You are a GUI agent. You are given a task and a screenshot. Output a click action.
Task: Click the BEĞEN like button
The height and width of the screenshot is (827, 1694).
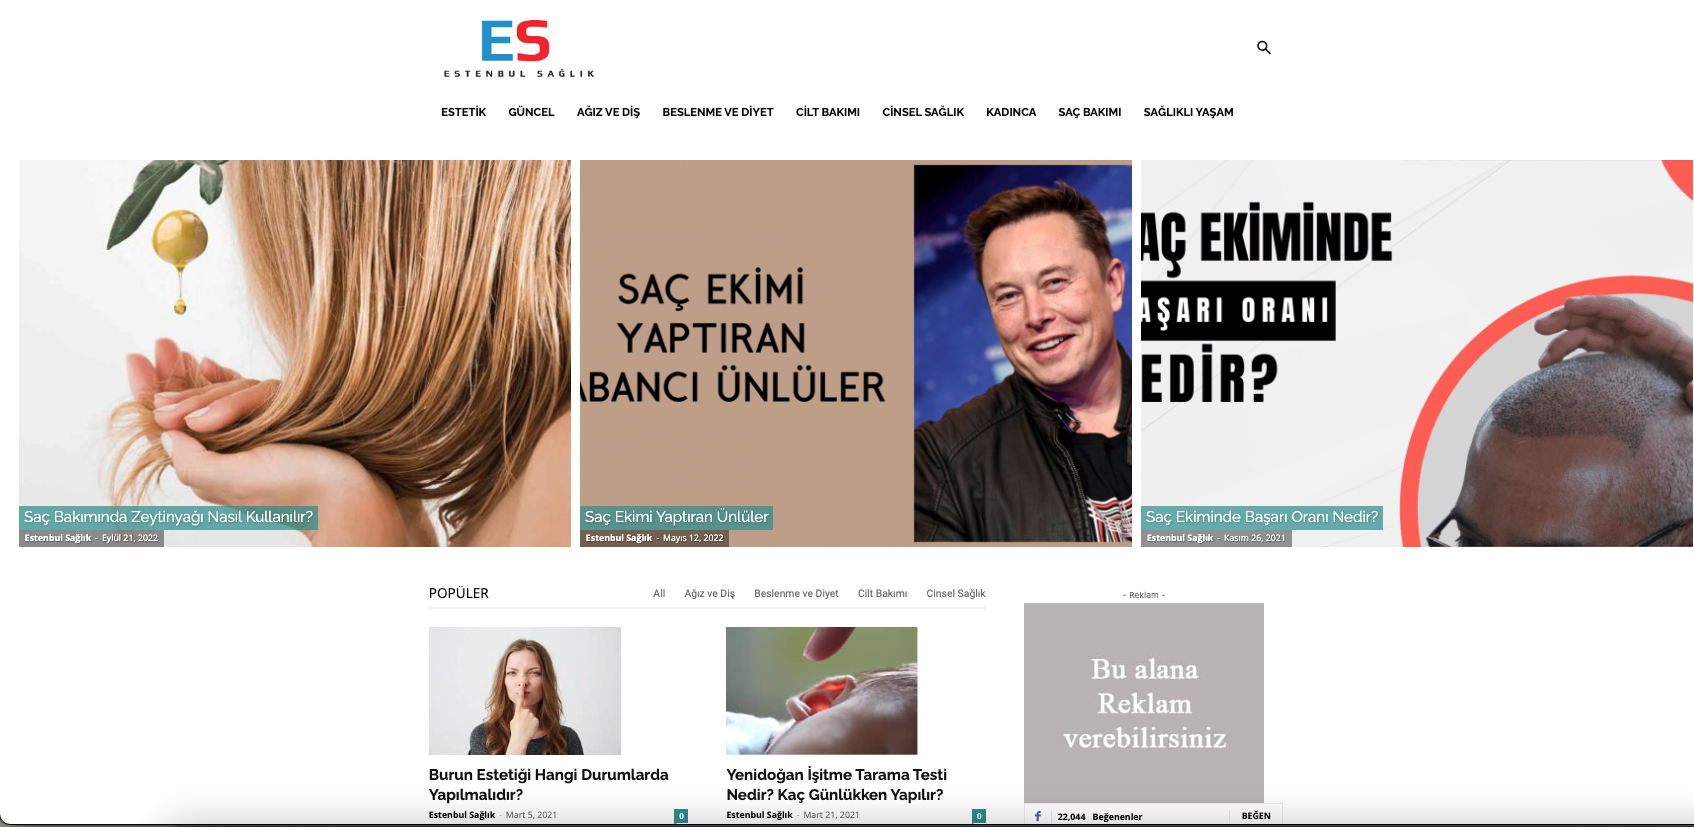click(x=1256, y=816)
